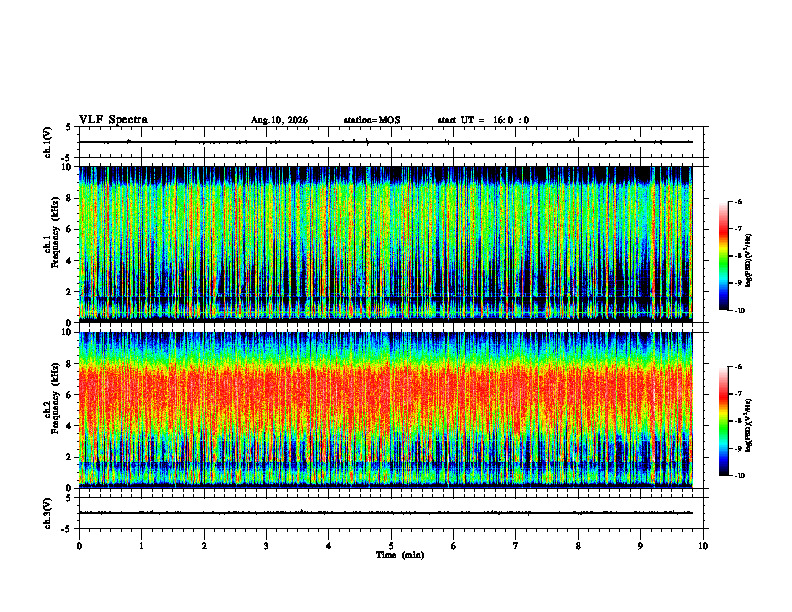The width and height of the screenshot is (792, 612).
Task: Click time axis tick label '9'
Action: tap(640, 546)
